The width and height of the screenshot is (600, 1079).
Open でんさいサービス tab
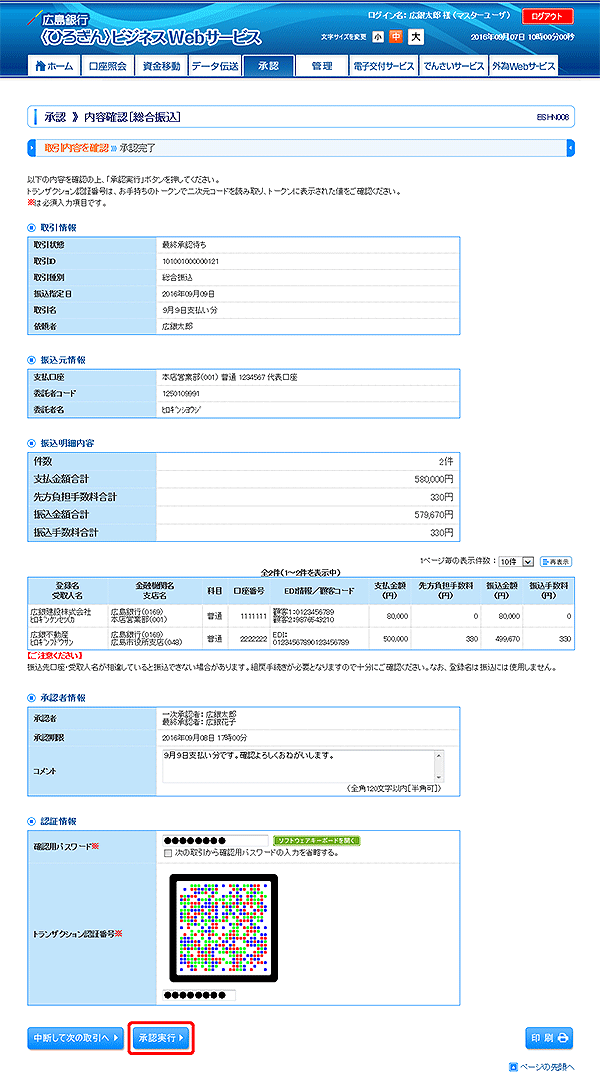pyautogui.click(x=453, y=66)
